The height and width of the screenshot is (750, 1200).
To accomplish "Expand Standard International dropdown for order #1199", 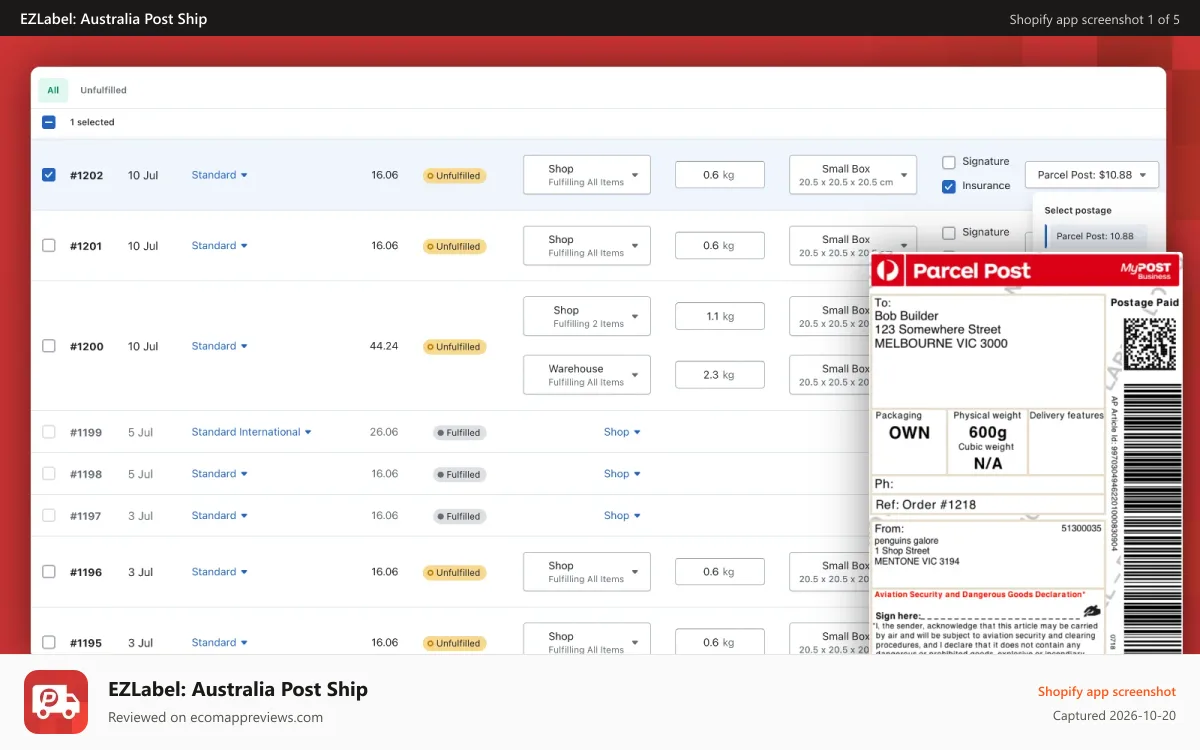I will pyautogui.click(x=252, y=432).
